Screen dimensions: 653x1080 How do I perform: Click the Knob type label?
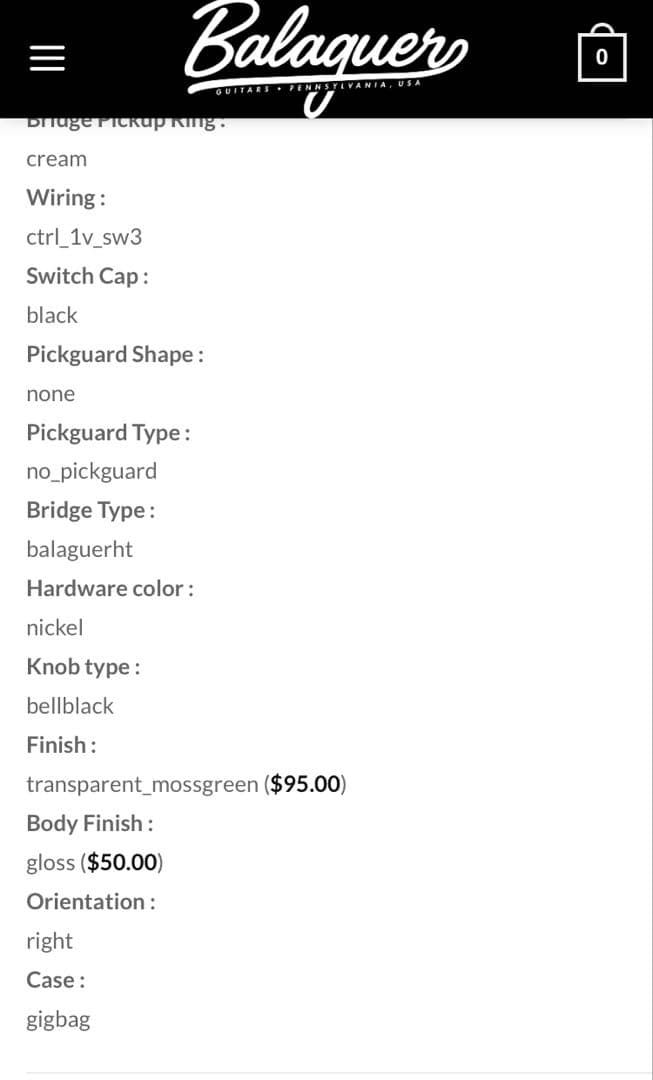coord(83,666)
